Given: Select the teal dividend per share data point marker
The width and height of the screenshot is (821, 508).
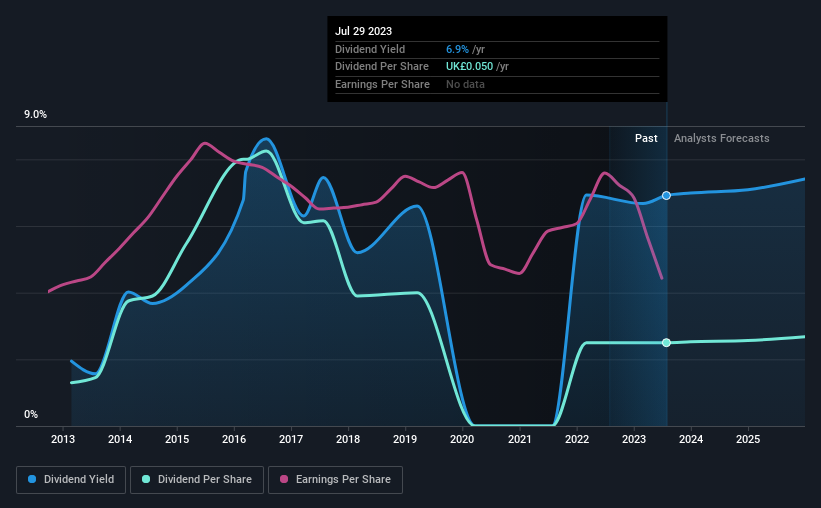Looking at the screenshot, I should (x=666, y=343).
